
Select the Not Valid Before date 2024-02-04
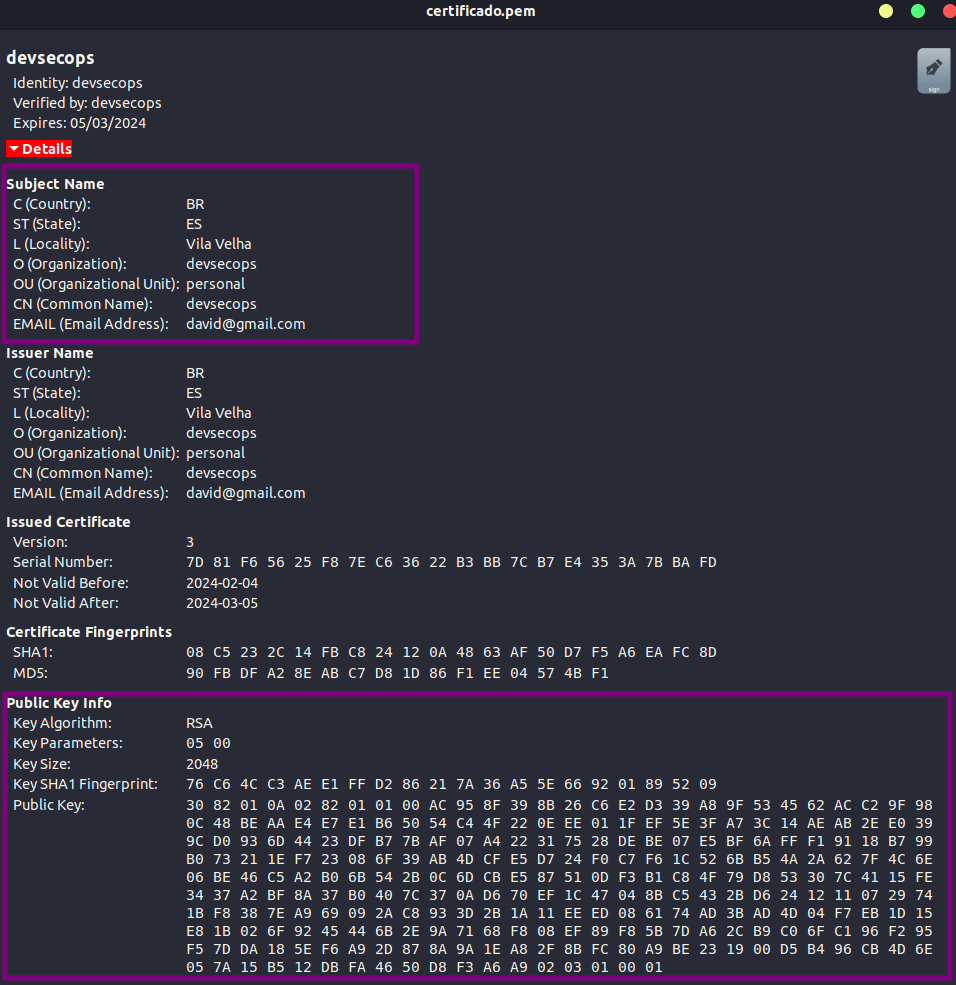click(222, 583)
